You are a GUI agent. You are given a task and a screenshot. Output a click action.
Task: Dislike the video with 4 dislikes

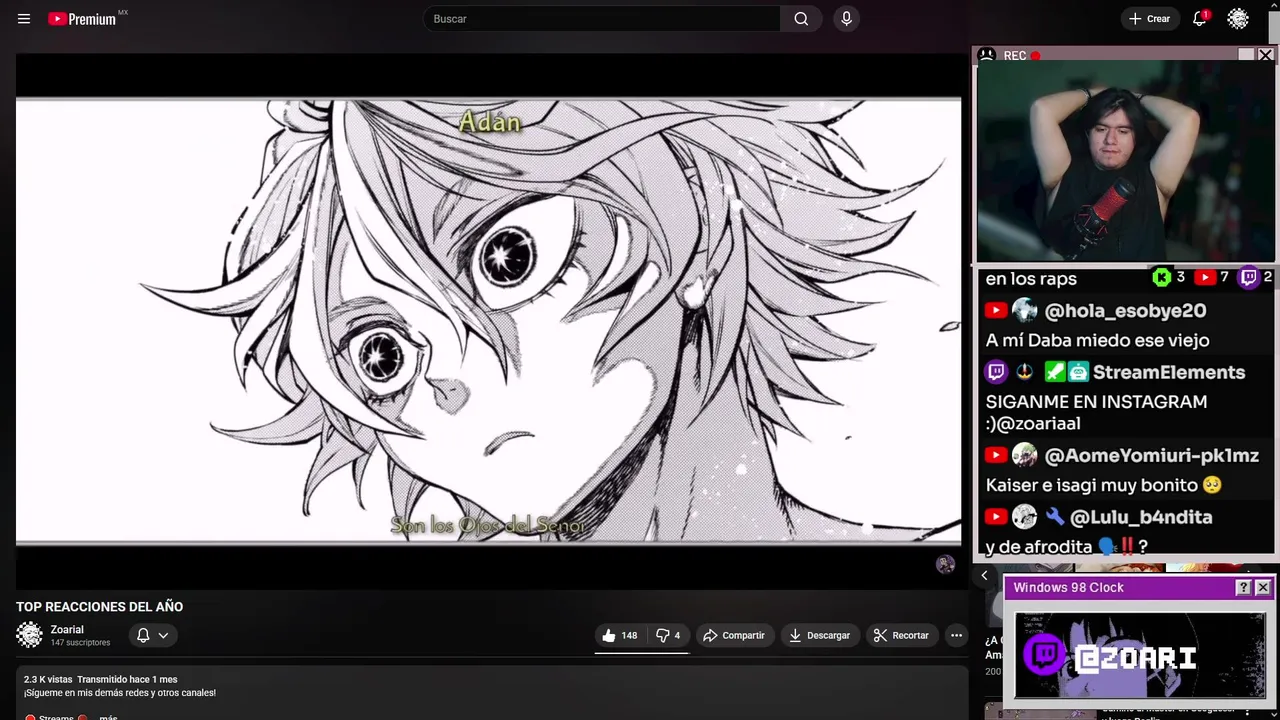(667, 635)
